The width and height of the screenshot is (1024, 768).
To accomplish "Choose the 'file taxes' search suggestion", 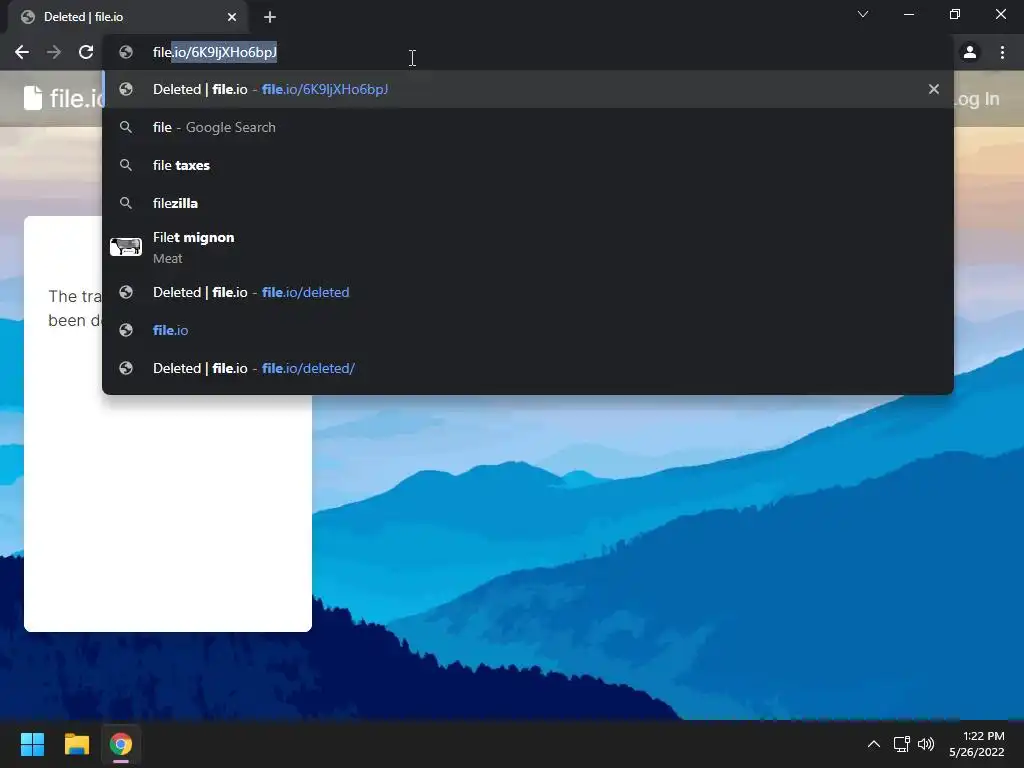I will click(528, 165).
